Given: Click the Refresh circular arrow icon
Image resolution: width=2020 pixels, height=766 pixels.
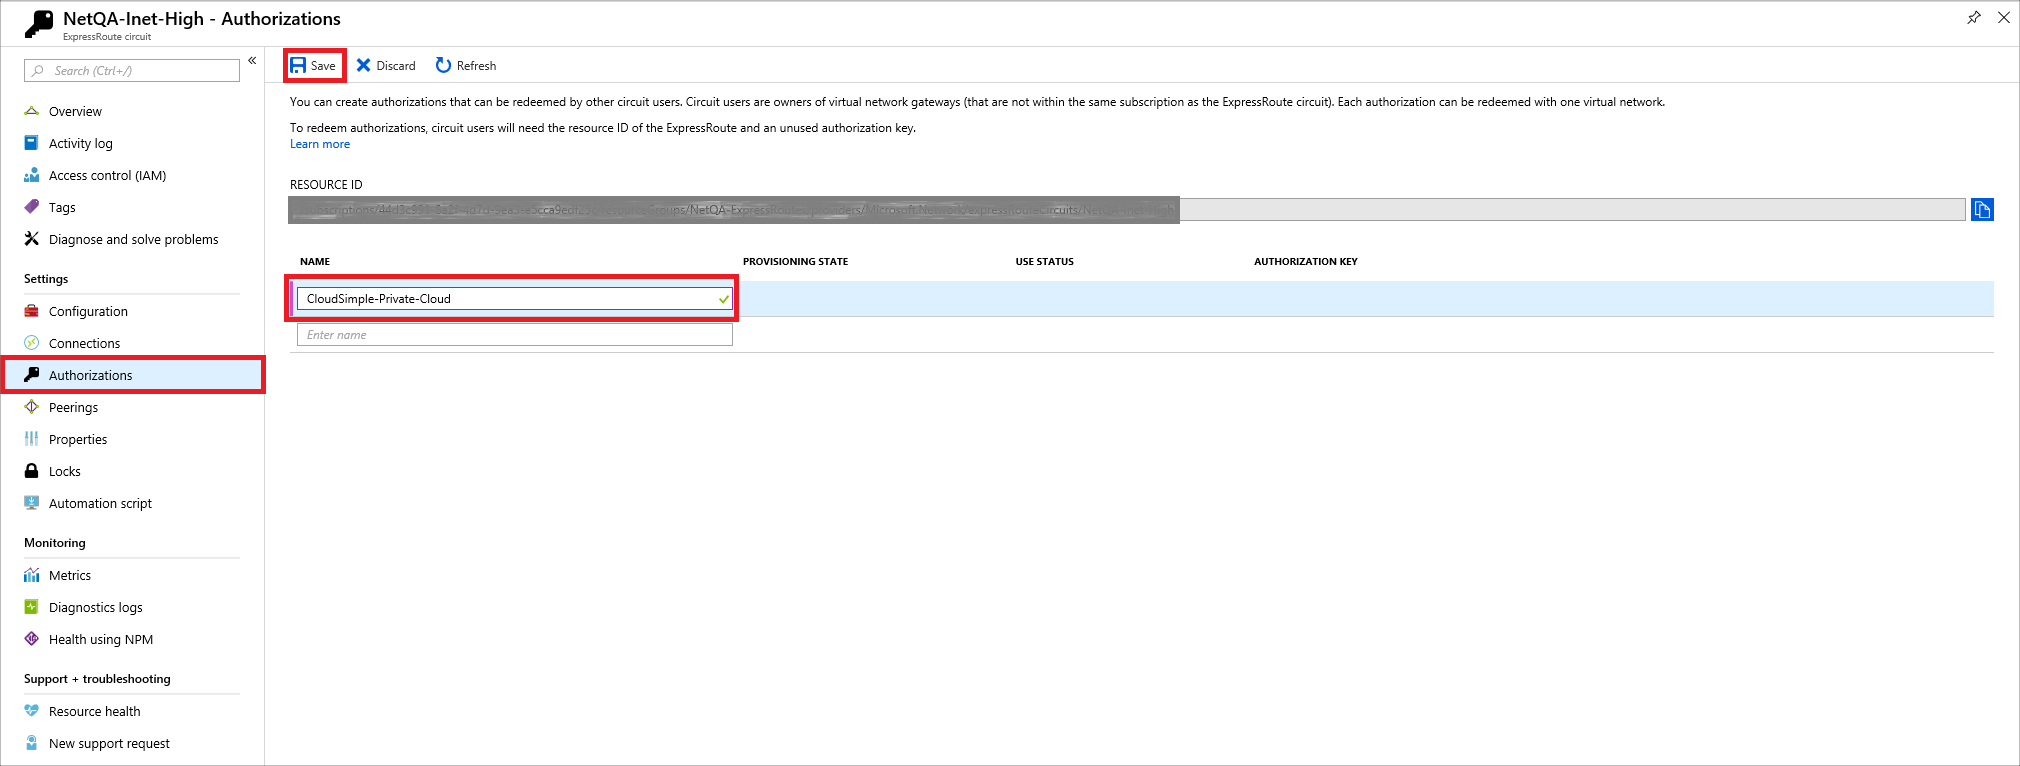Looking at the screenshot, I should pyautogui.click(x=443, y=65).
